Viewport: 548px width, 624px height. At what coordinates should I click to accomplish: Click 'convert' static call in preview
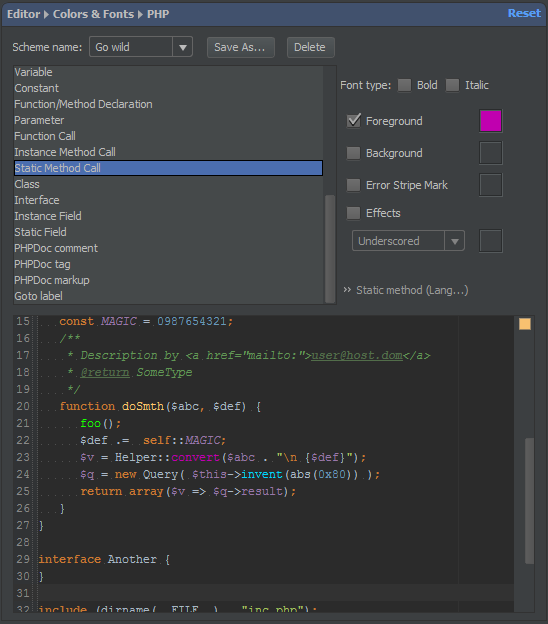tap(195, 457)
